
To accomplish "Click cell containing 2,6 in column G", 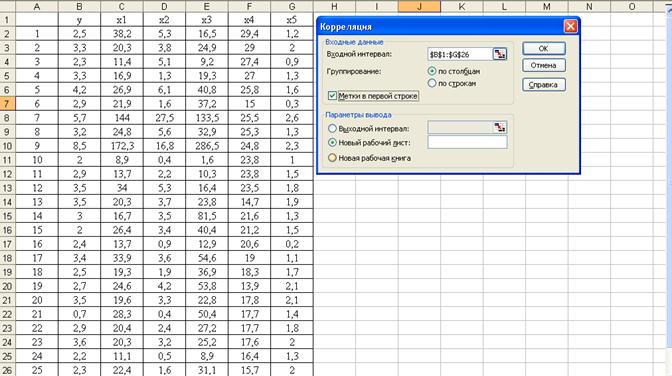I will 292,118.
